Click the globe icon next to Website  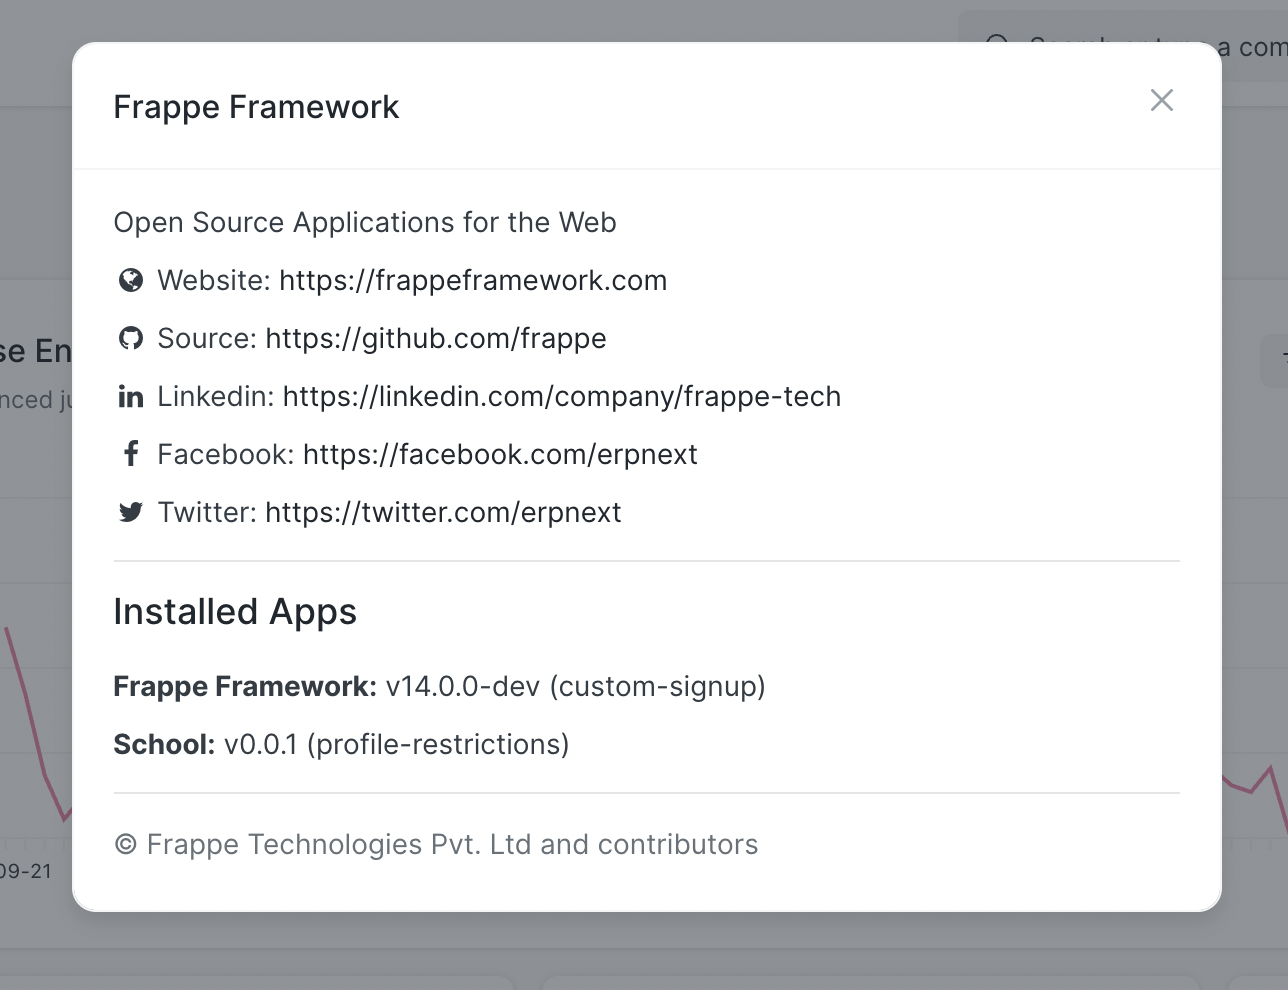130,280
